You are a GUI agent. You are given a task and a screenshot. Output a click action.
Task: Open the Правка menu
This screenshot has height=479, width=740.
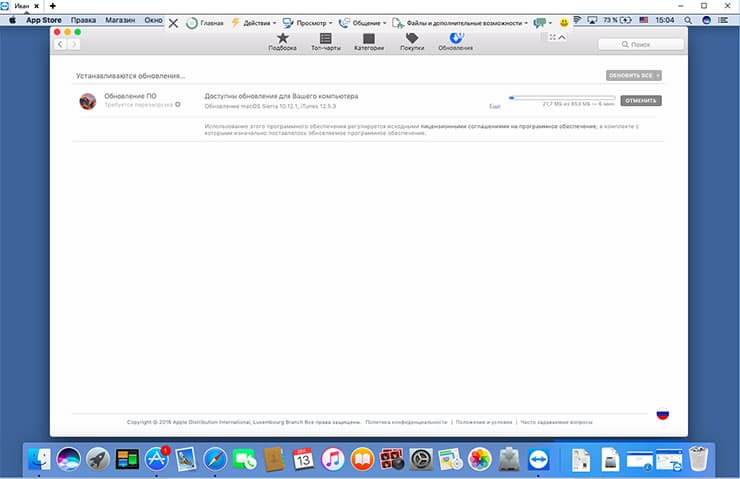pyautogui.click(x=84, y=20)
